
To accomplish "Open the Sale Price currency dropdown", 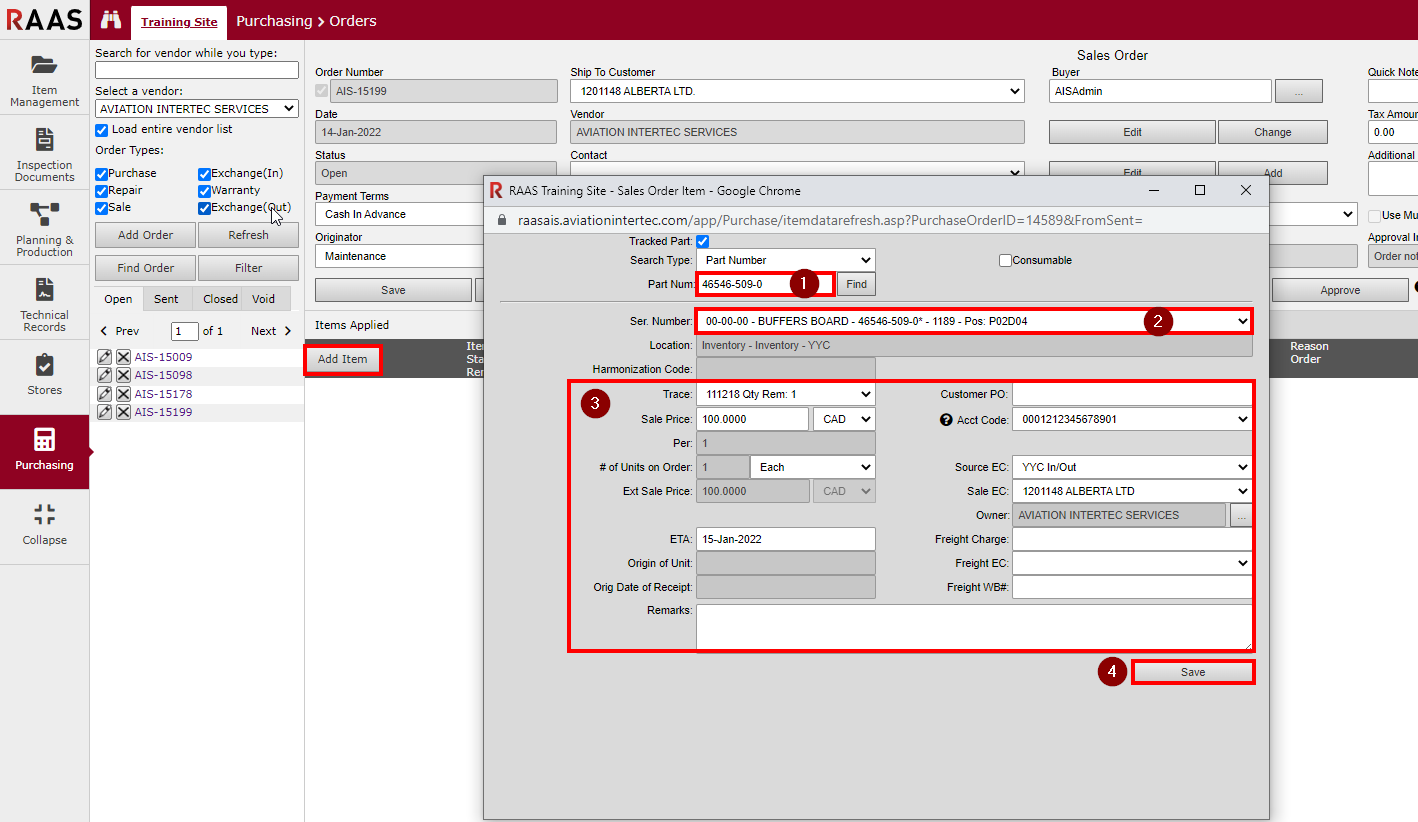I will 843,419.
